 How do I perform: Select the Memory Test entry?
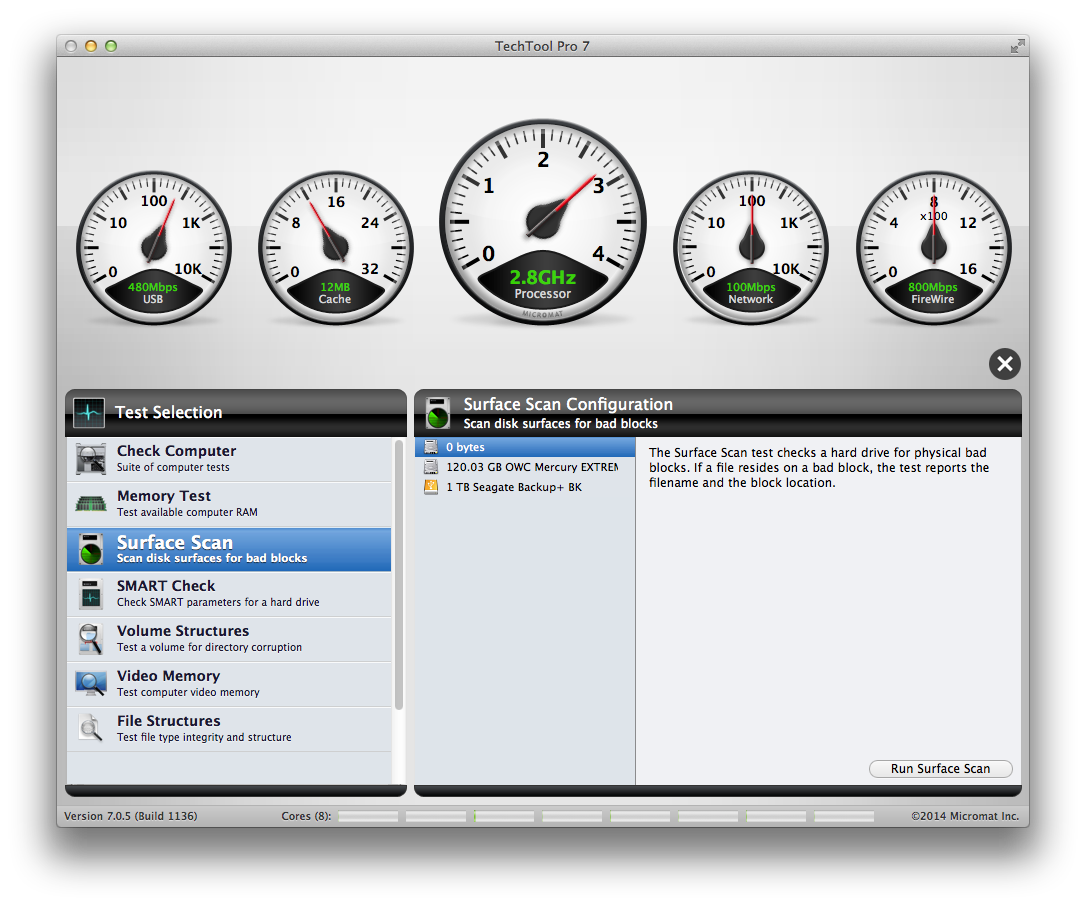tap(229, 504)
